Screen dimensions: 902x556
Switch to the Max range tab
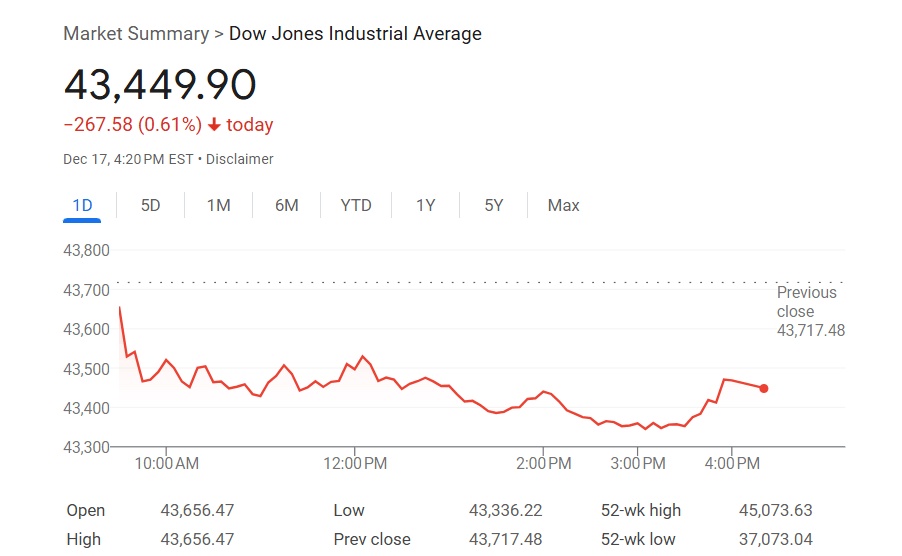click(563, 205)
